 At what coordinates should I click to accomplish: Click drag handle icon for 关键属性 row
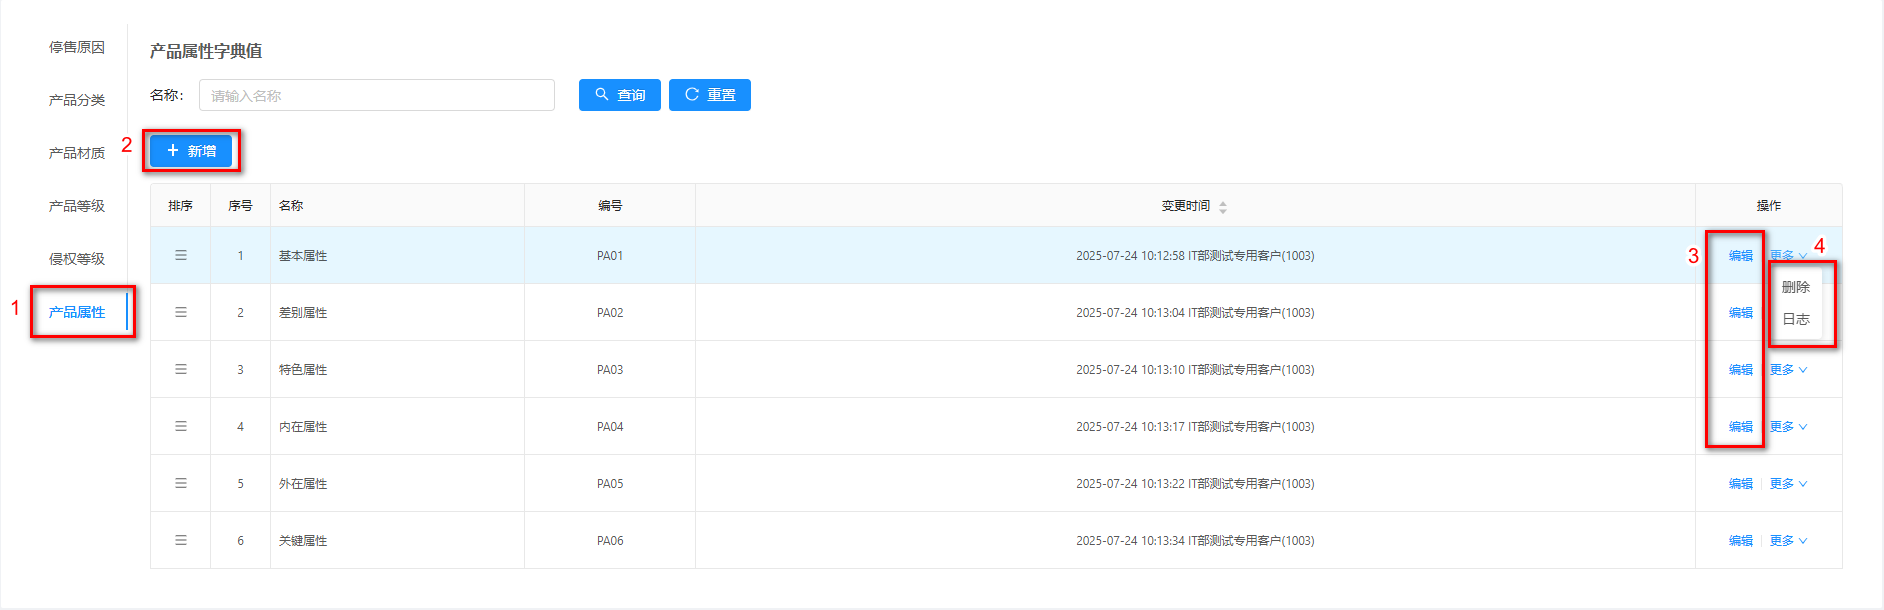[181, 540]
